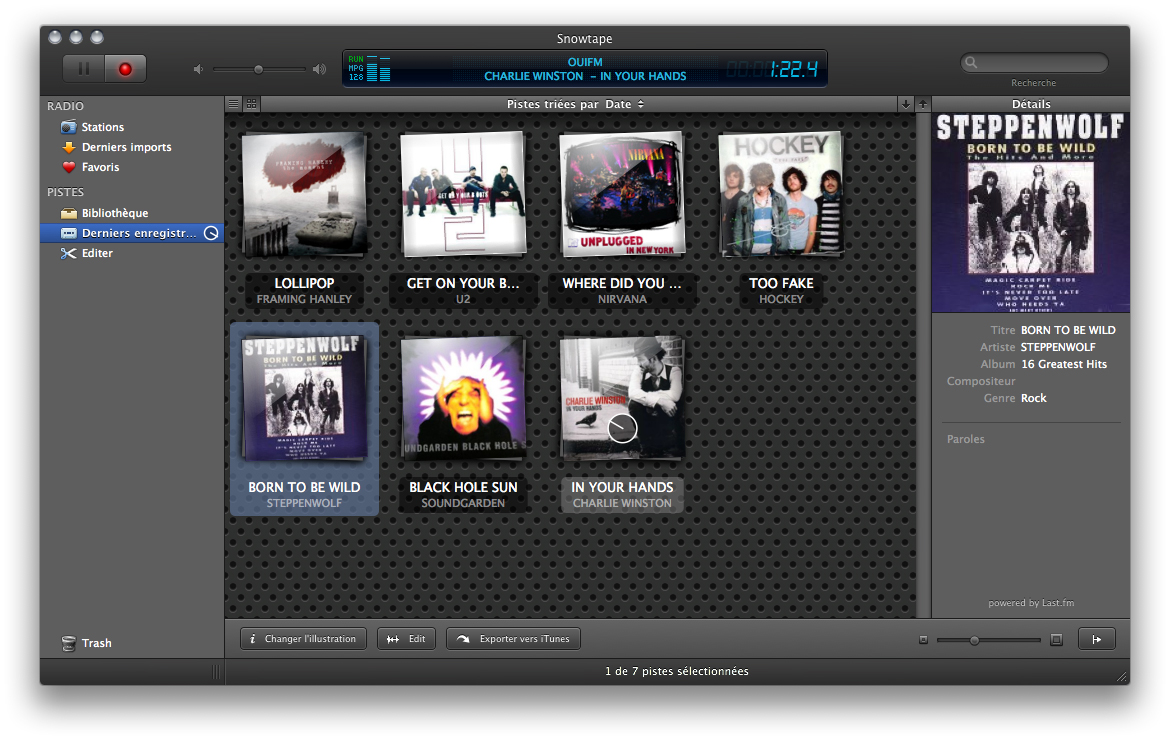Viewport: 1170px width, 740px height.
Task: Click recording progress clock icon in sidebar
Action: tap(211, 233)
